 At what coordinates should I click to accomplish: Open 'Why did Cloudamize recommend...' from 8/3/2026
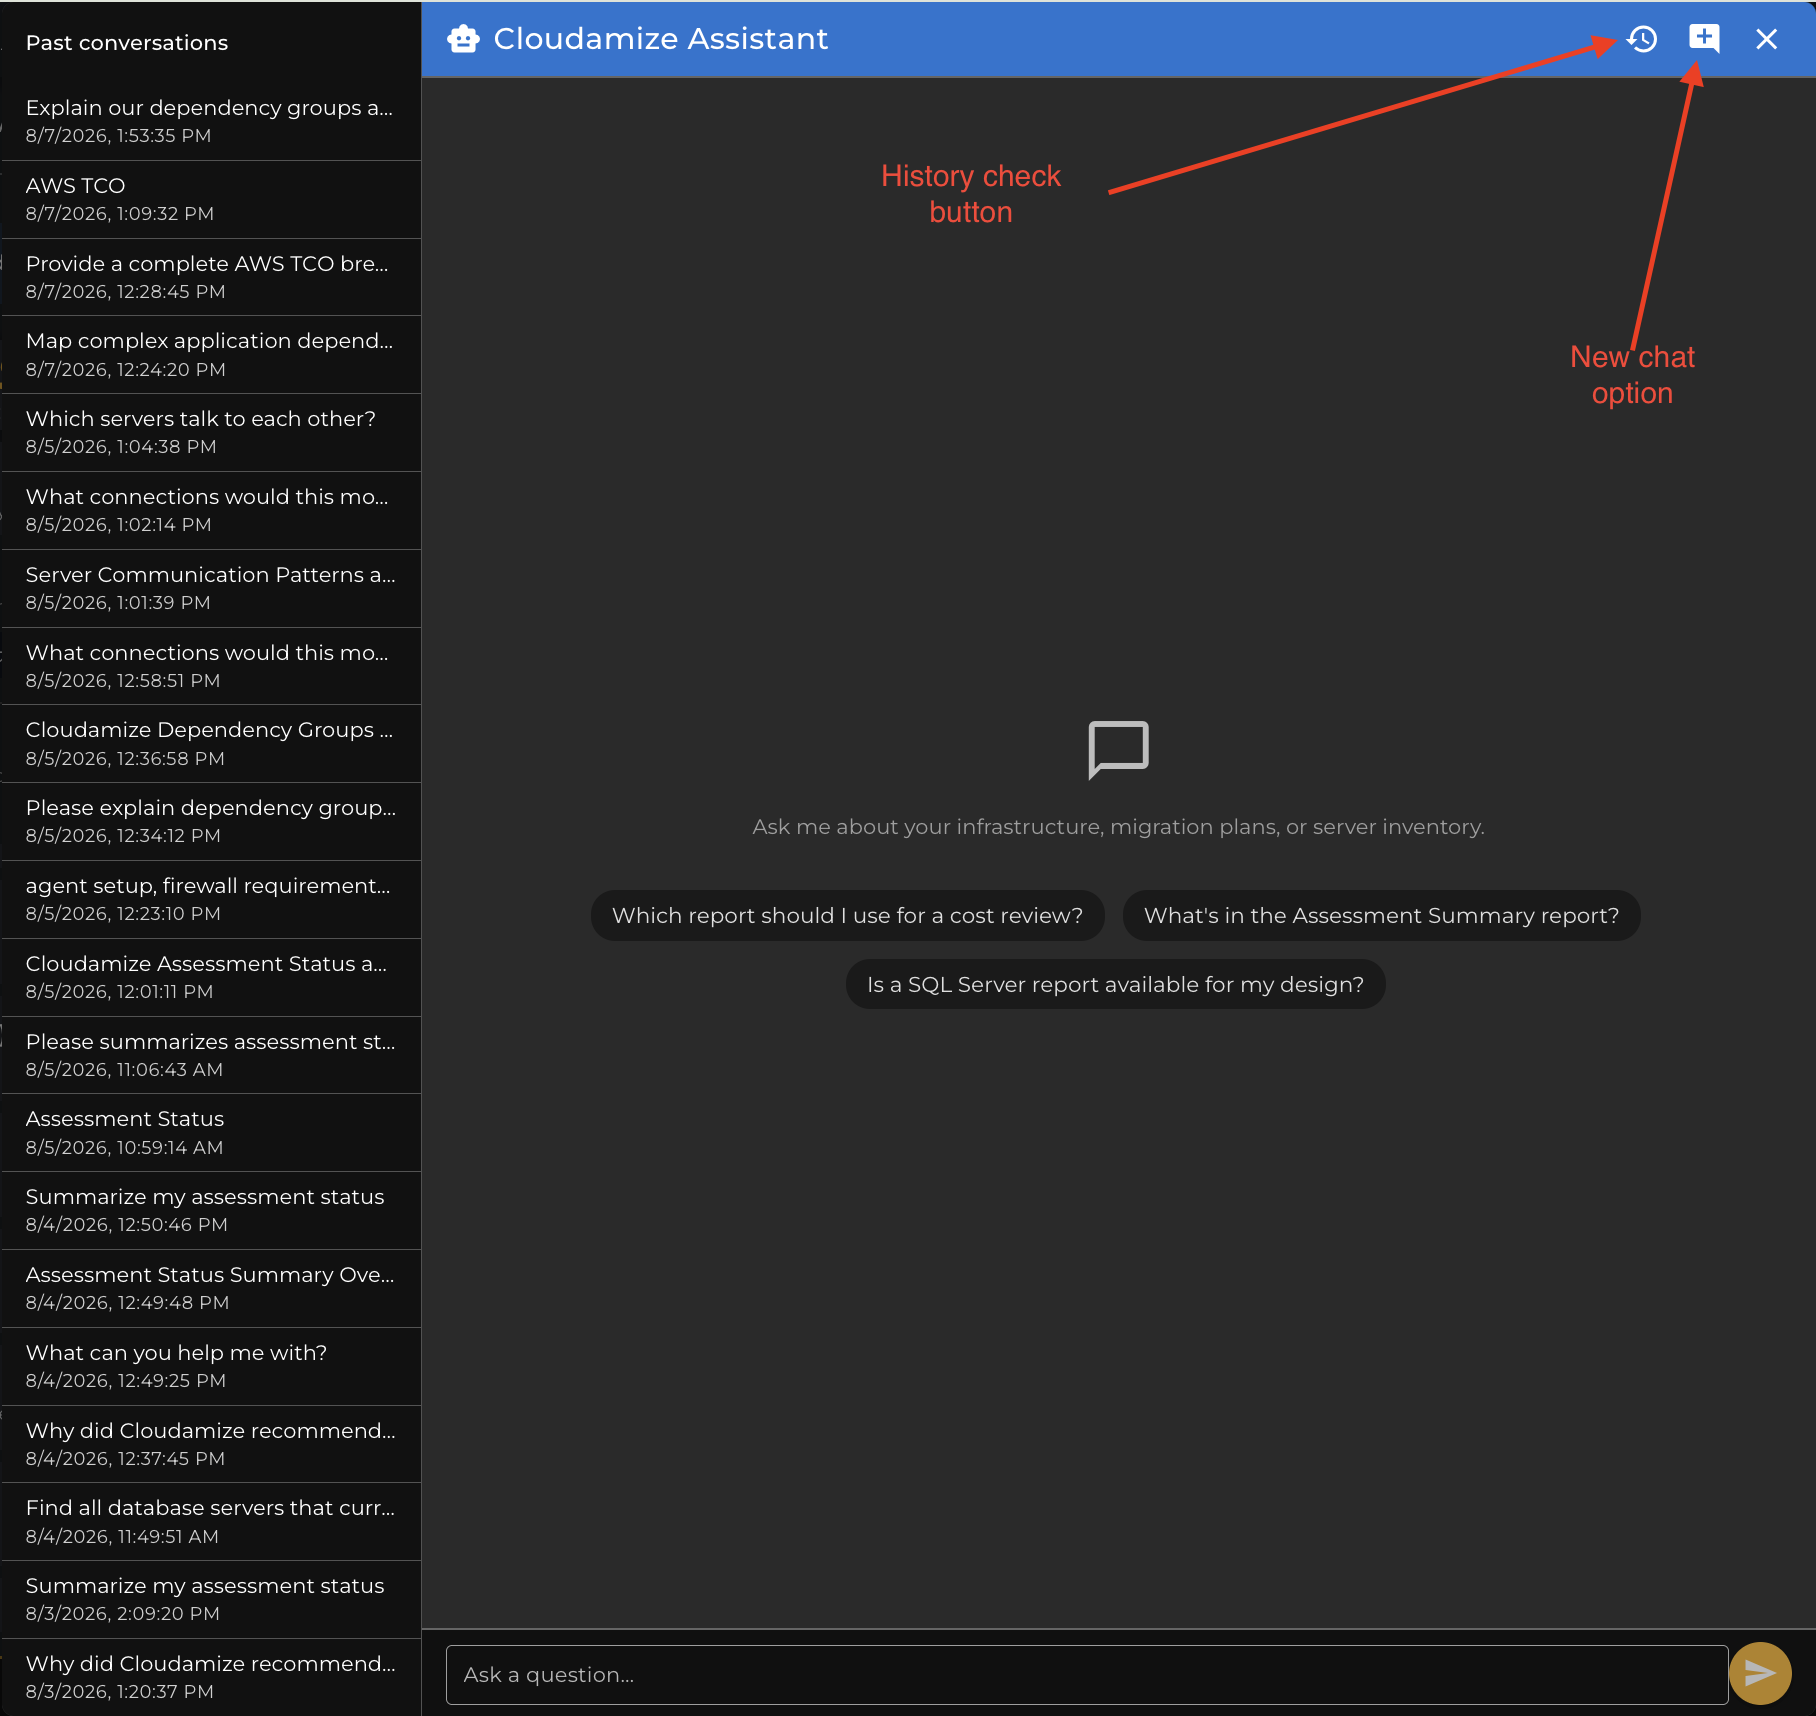tap(211, 1677)
